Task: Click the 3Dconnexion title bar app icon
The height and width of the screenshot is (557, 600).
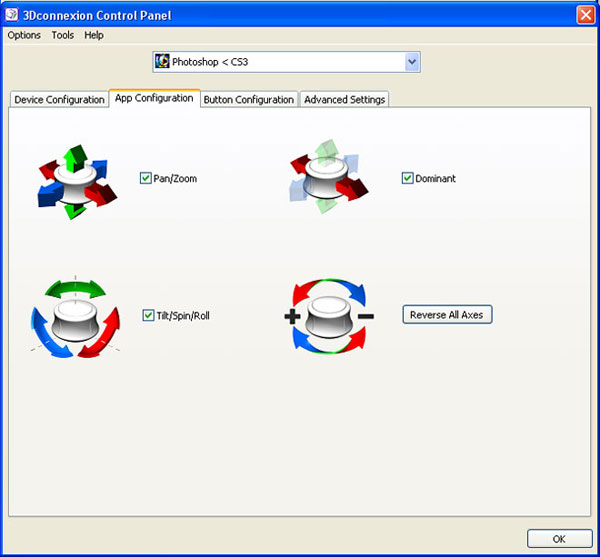Action: (11, 15)
